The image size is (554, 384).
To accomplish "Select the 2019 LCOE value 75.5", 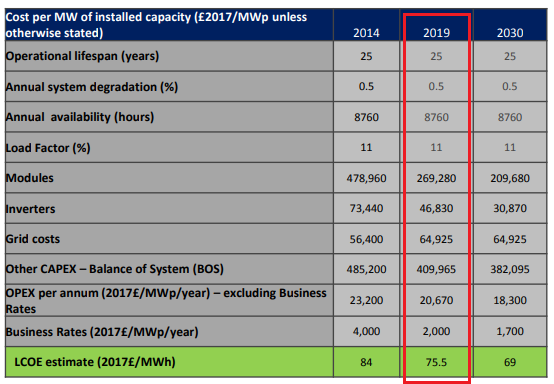I will [x=436, y=362].
